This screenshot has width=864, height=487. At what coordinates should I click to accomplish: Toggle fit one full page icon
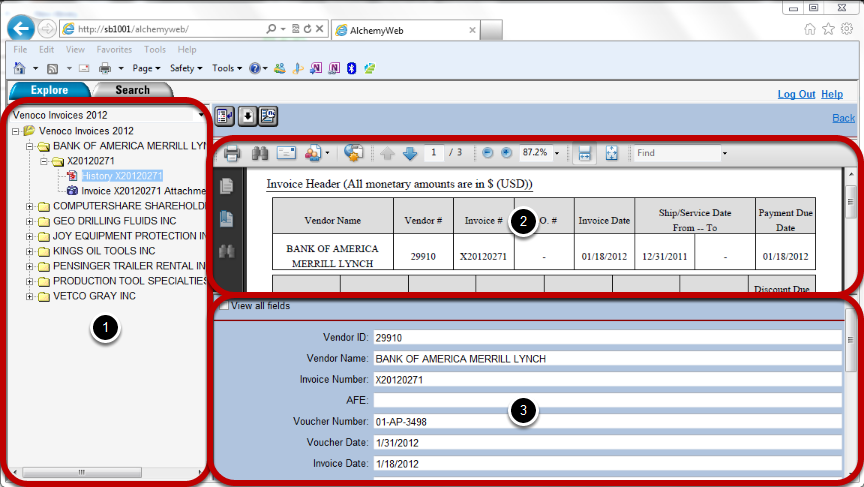pos(612,153)
